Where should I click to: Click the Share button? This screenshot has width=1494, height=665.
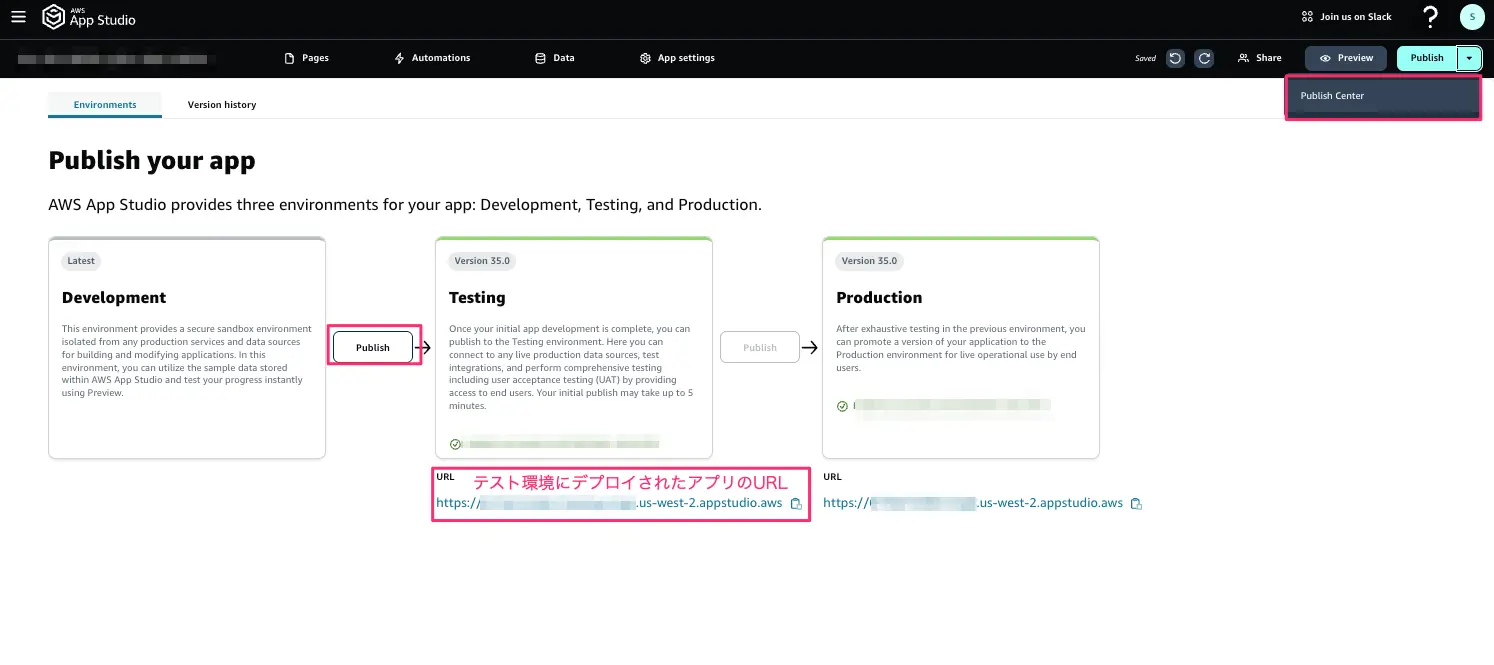pyautogui.click(x=1259, y=58)
